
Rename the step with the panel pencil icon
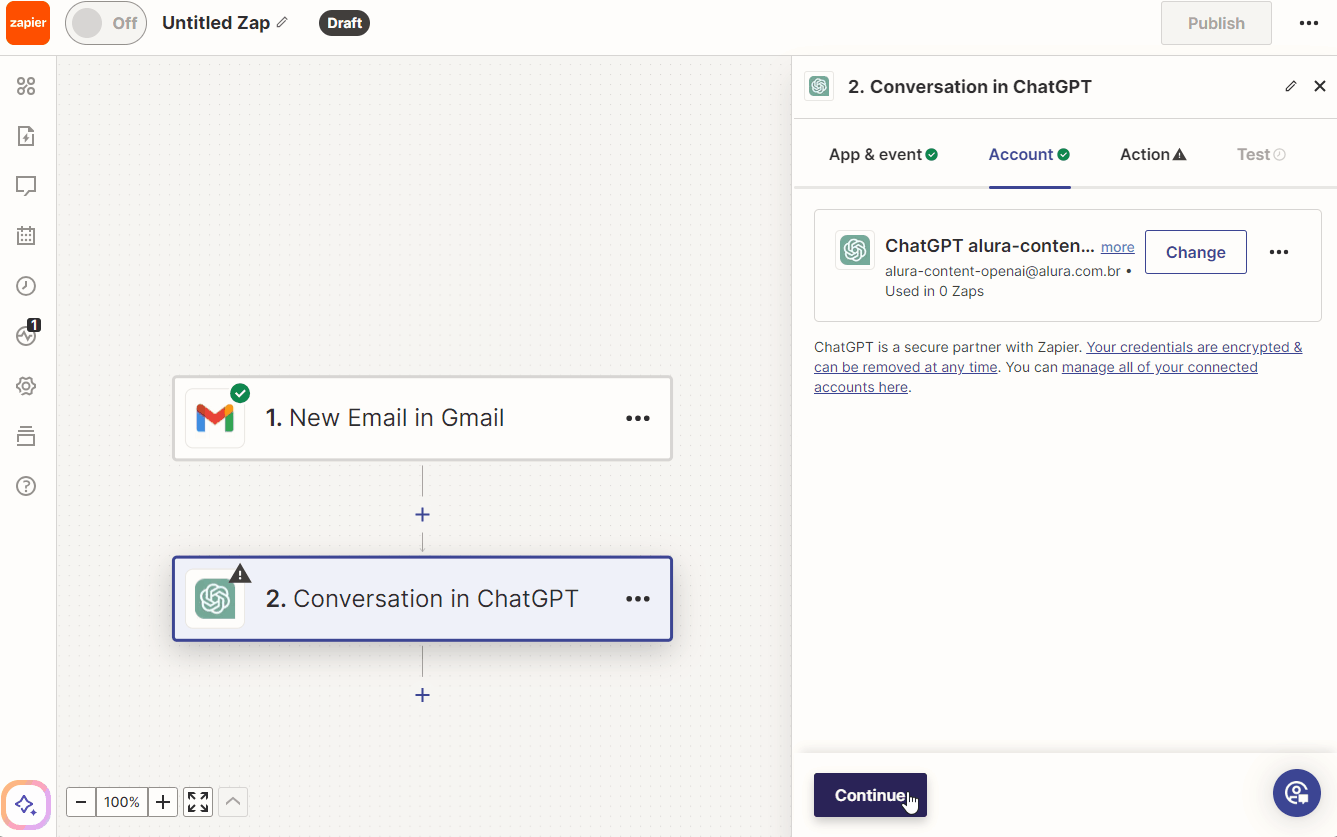(x=1291, y=86)
